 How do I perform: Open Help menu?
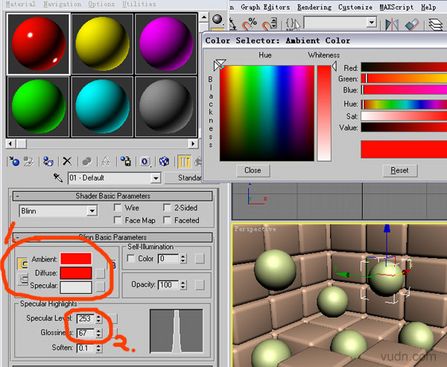(x=428, y=7)
